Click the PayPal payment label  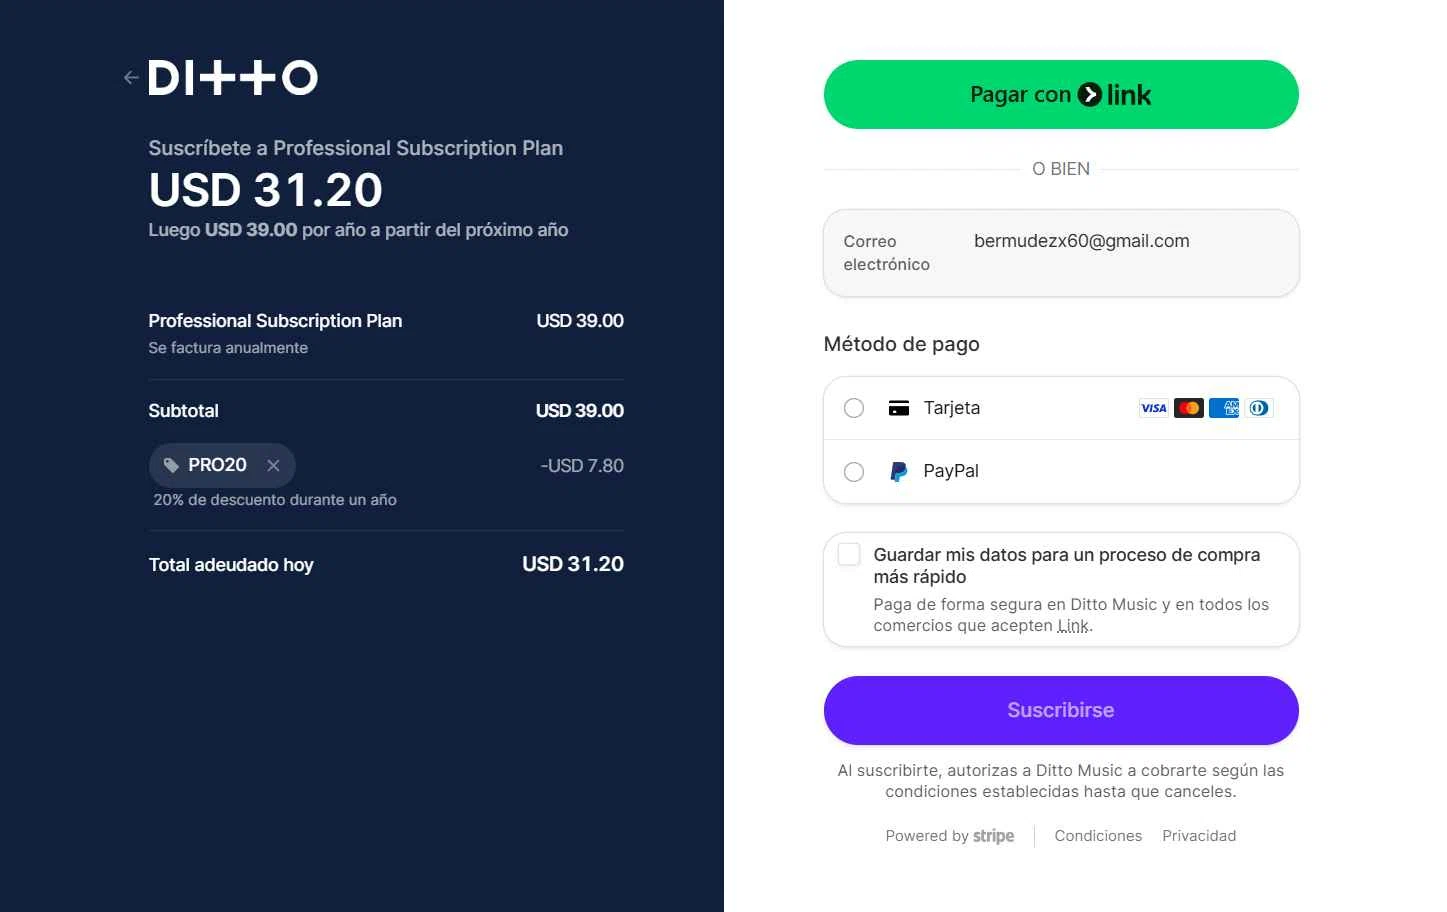click(951, 471)
